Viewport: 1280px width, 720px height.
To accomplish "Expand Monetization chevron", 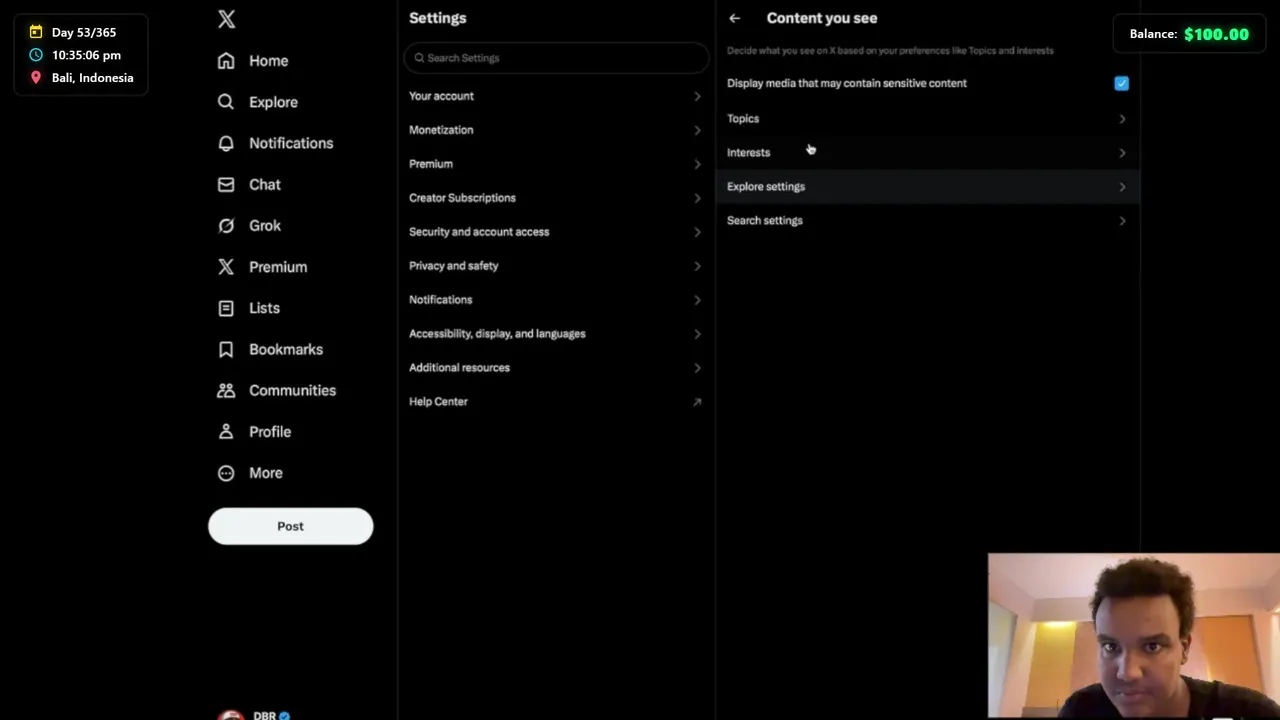I will (x=697, y=130).
